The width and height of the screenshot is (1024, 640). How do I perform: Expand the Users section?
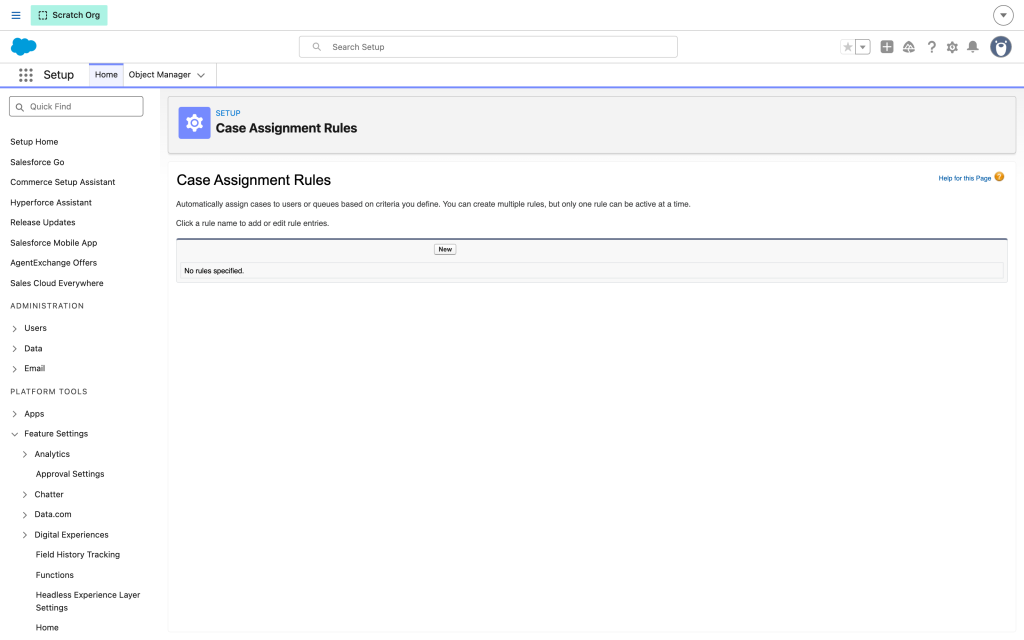[14, 328]
